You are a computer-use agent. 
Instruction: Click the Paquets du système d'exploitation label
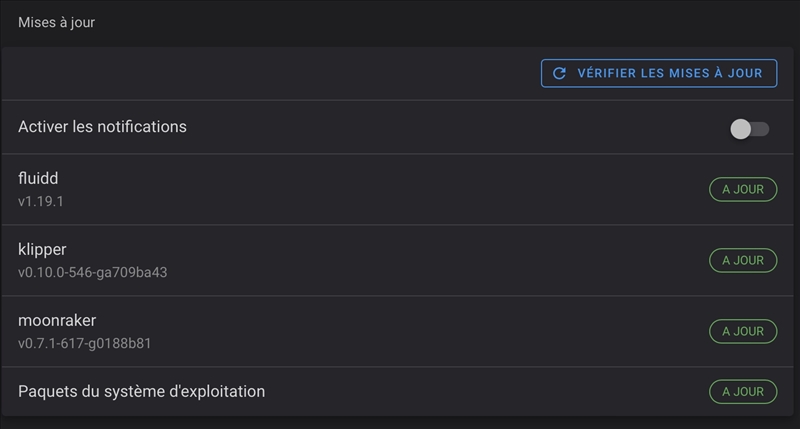[x=141, y=391]
